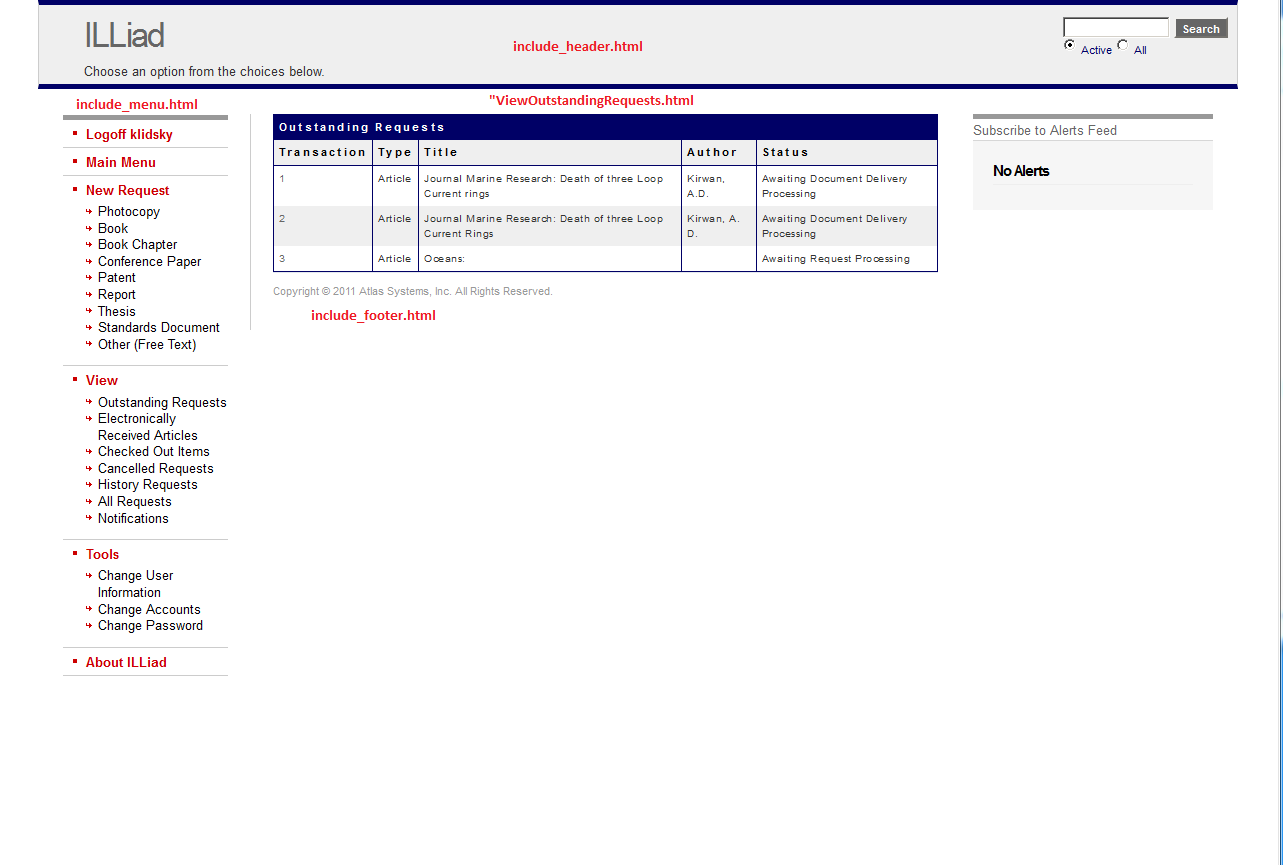Open transaction 3 for the Oceans article
The width and height of the screenshot is (1283, 865).
coord(281,258)
